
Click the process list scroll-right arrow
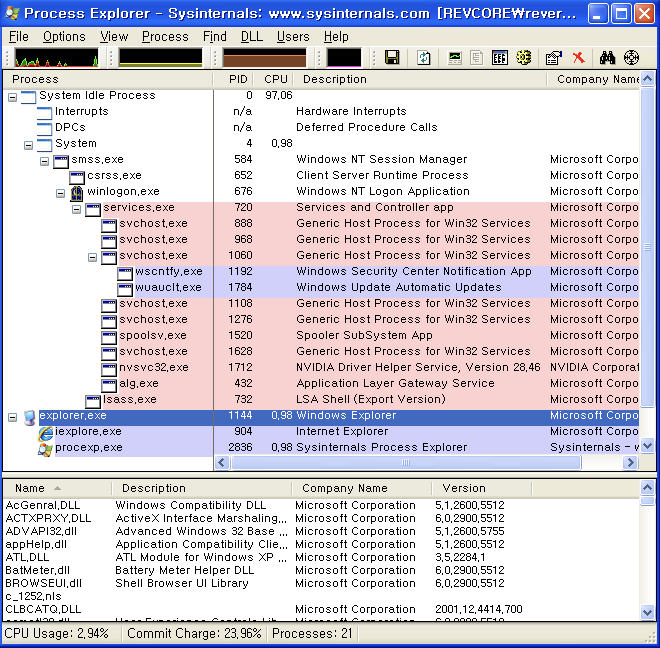630,463
